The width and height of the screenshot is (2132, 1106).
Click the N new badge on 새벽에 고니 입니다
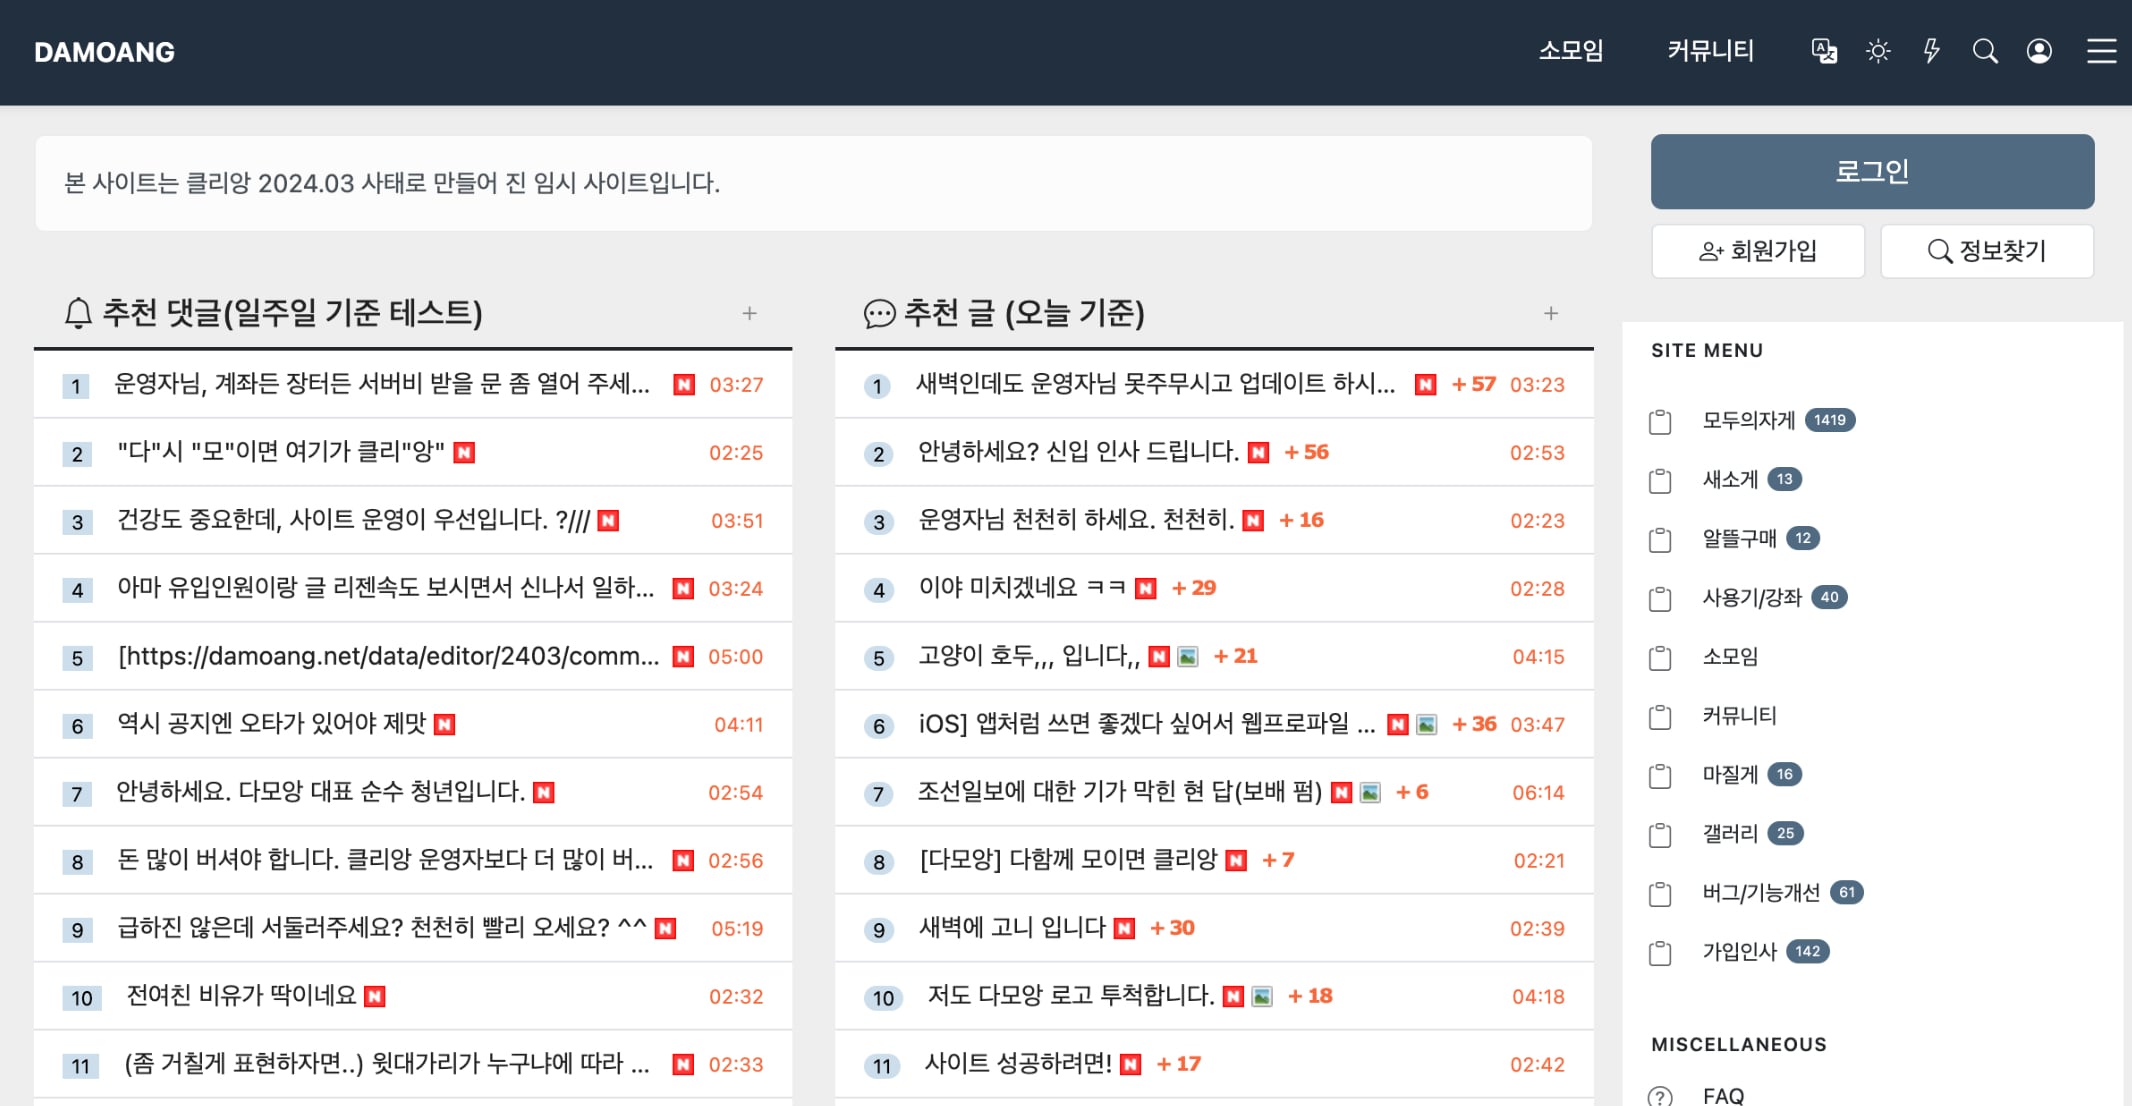tap(1124, 929)
